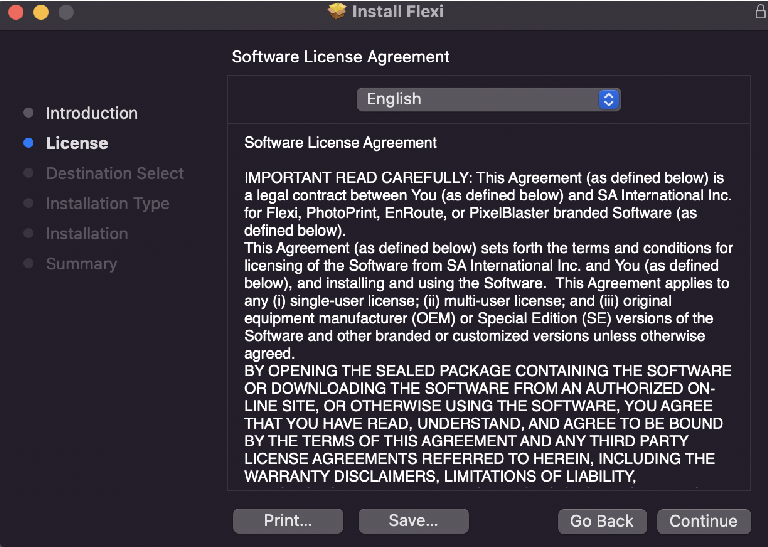768x547 pixels.
Task: Click the Install Flexi window title
Action: coord(397,12)
